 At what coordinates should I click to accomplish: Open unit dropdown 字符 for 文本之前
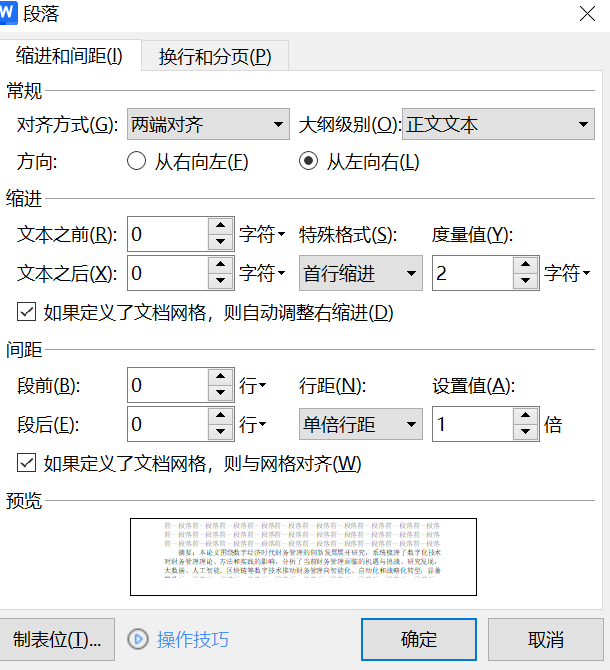(x=262, y=234)
